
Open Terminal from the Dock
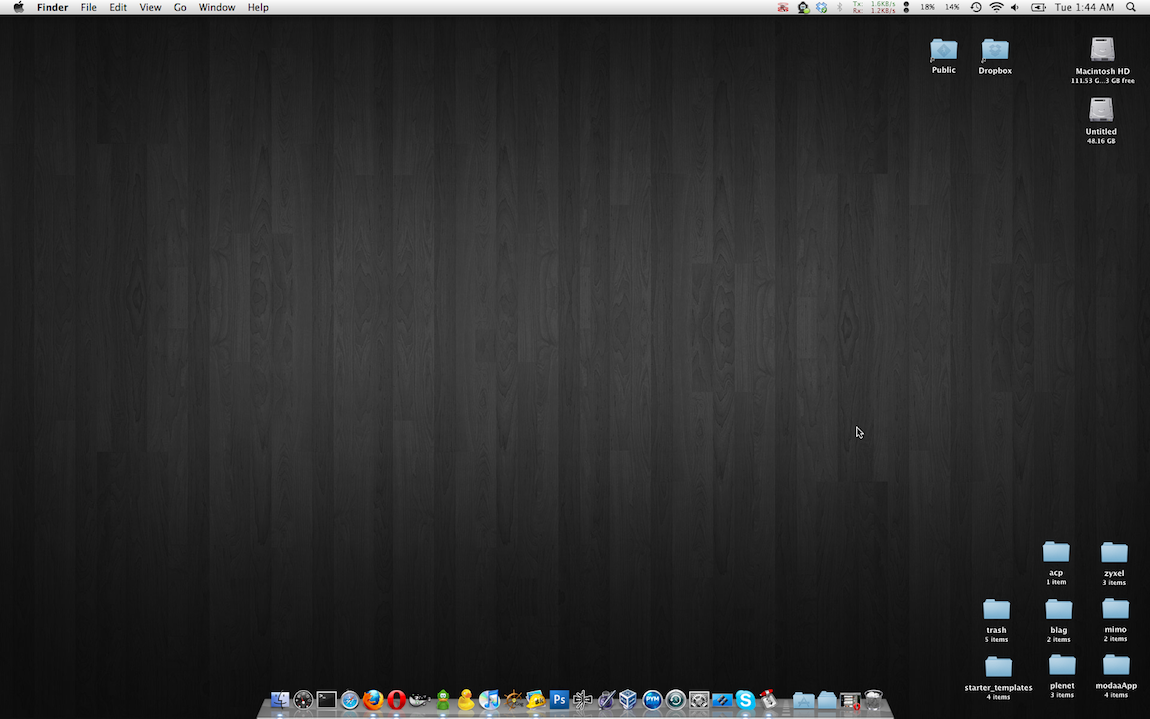tap(326, 700)
